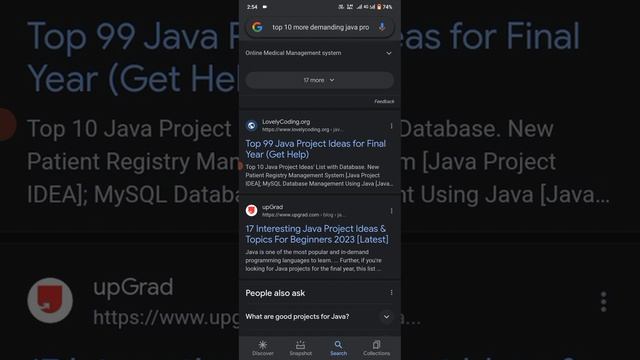
Task: Click the 'People also ask' heading
Action: pyautogui.click(x=275, y=293)
